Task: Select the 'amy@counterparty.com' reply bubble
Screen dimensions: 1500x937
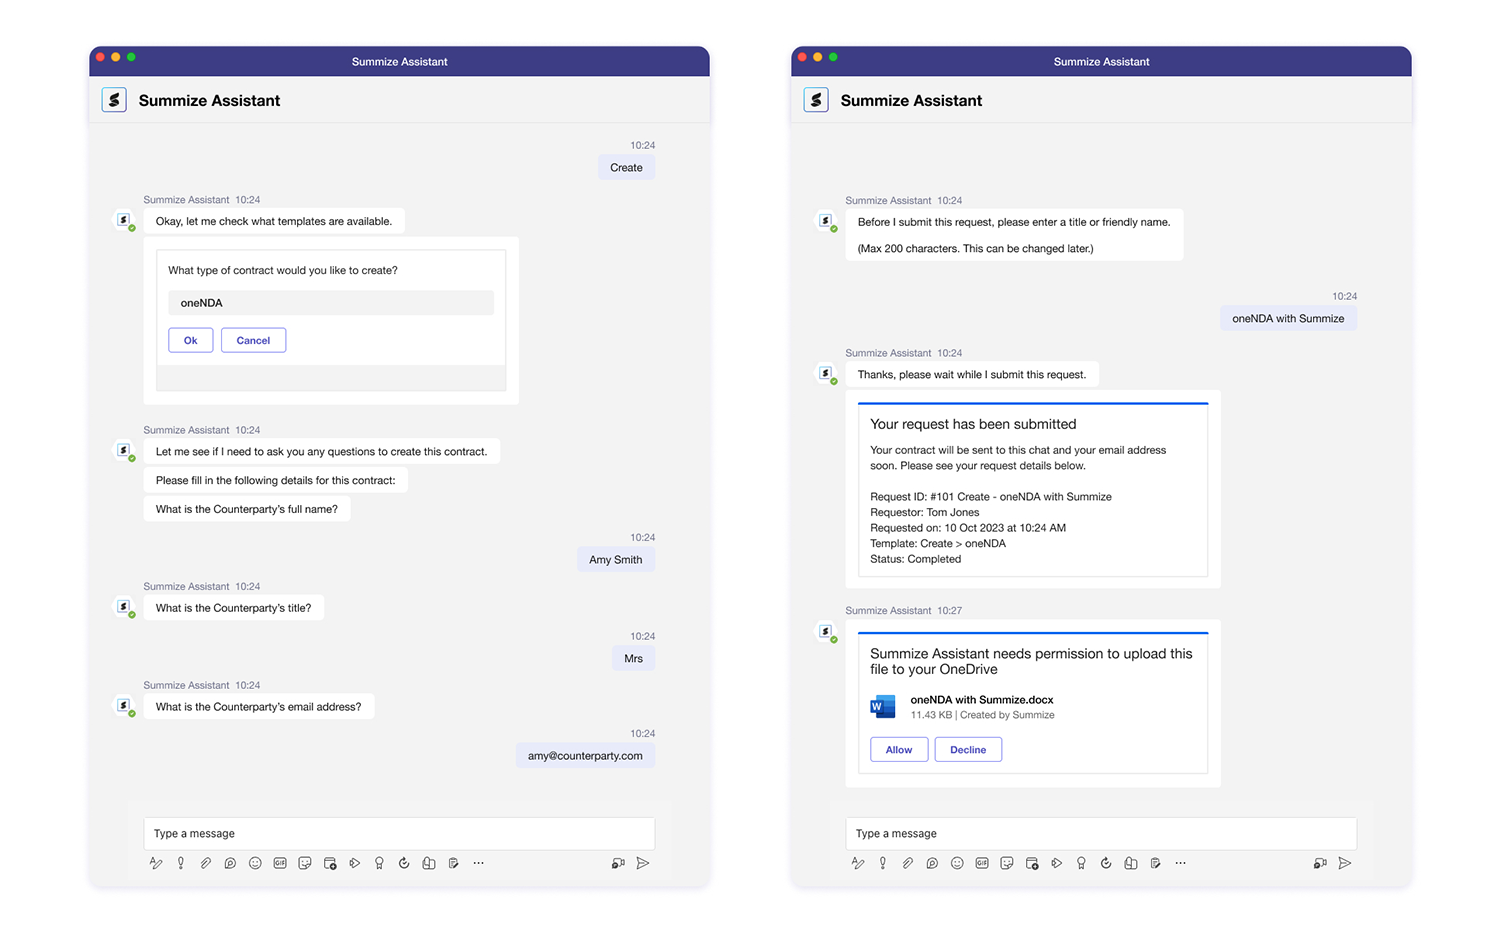Action: point(585,756)
